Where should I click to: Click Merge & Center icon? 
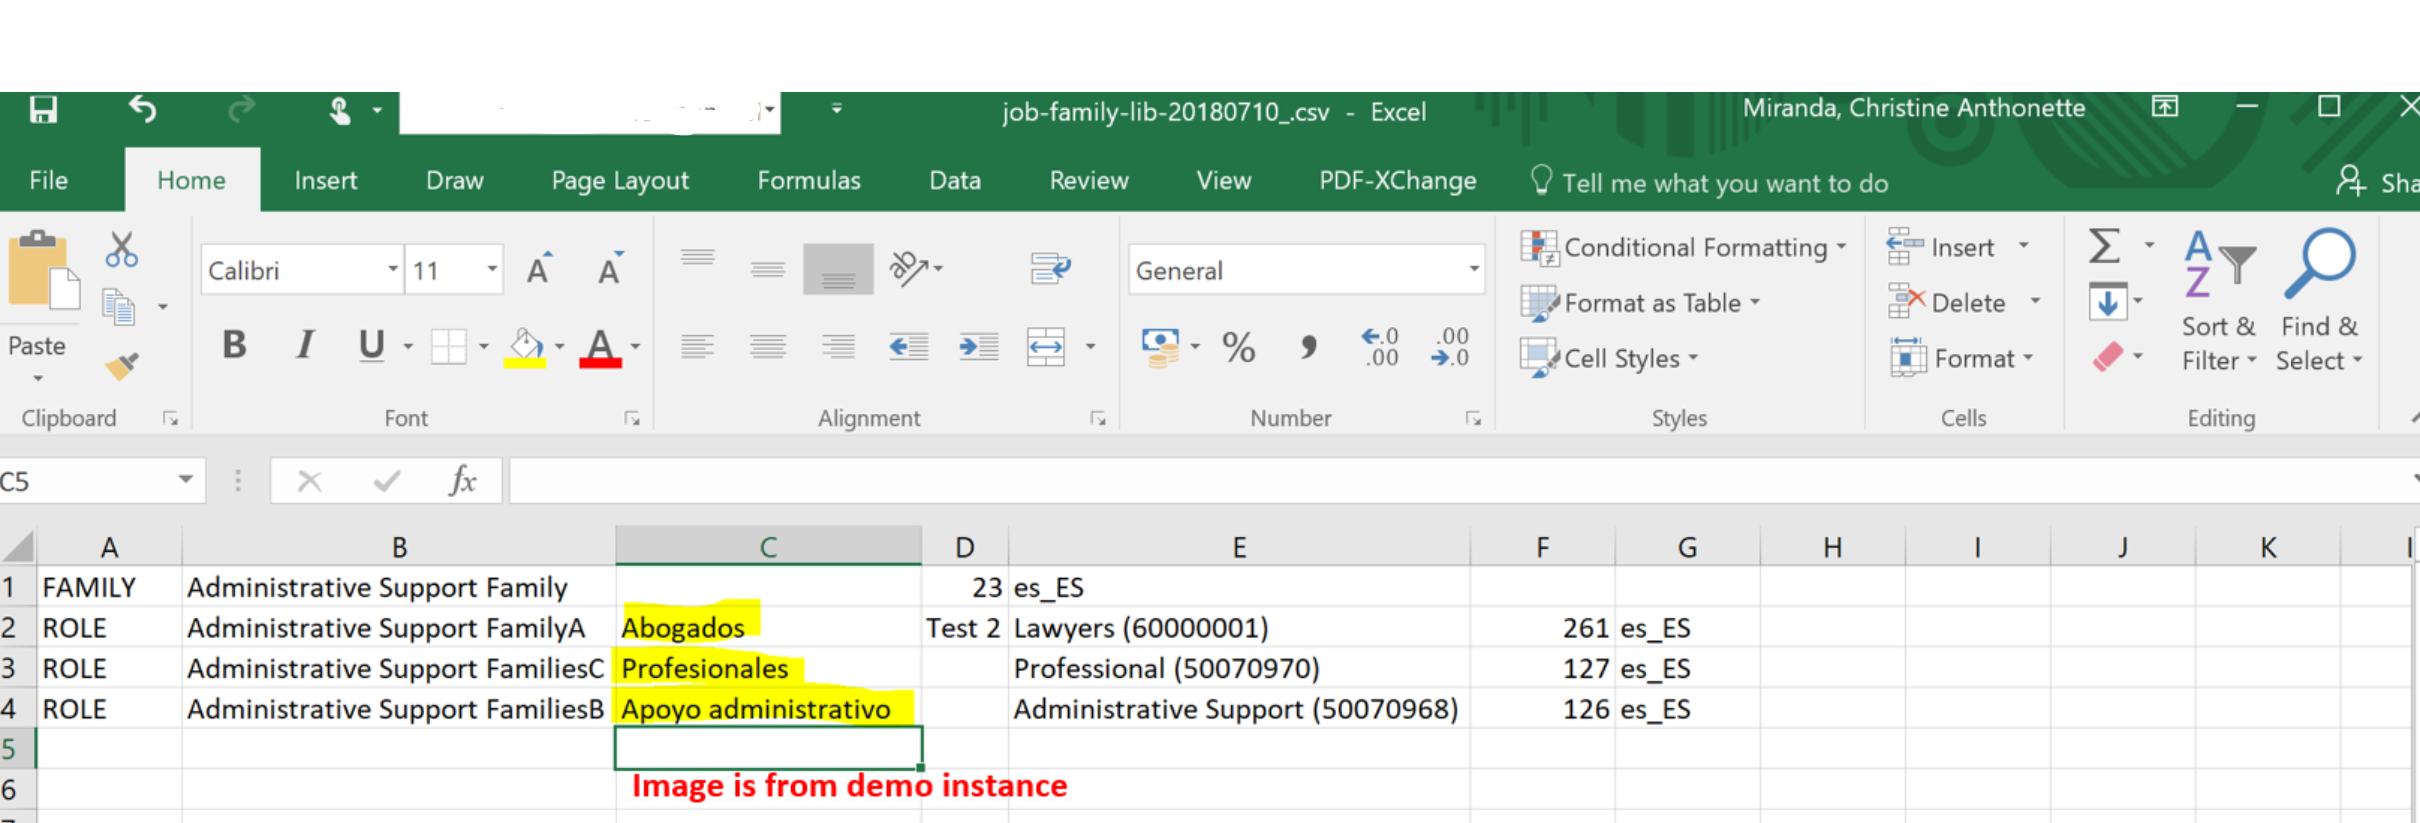1046,347
